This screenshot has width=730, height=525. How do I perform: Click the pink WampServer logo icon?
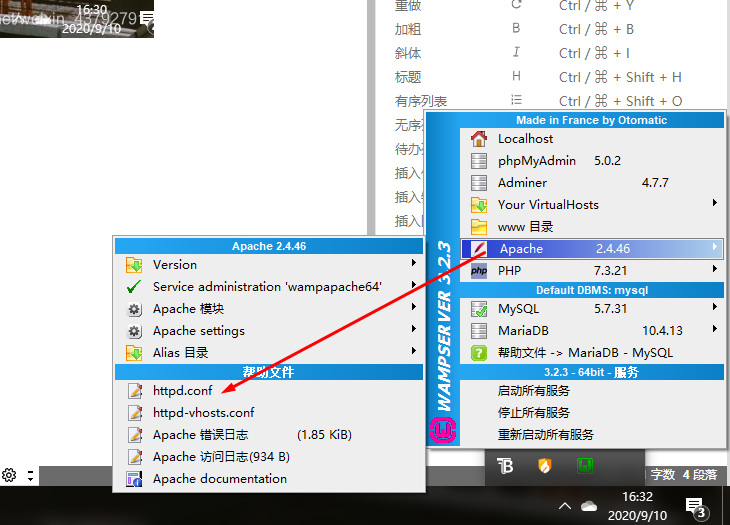coord(443,430)
